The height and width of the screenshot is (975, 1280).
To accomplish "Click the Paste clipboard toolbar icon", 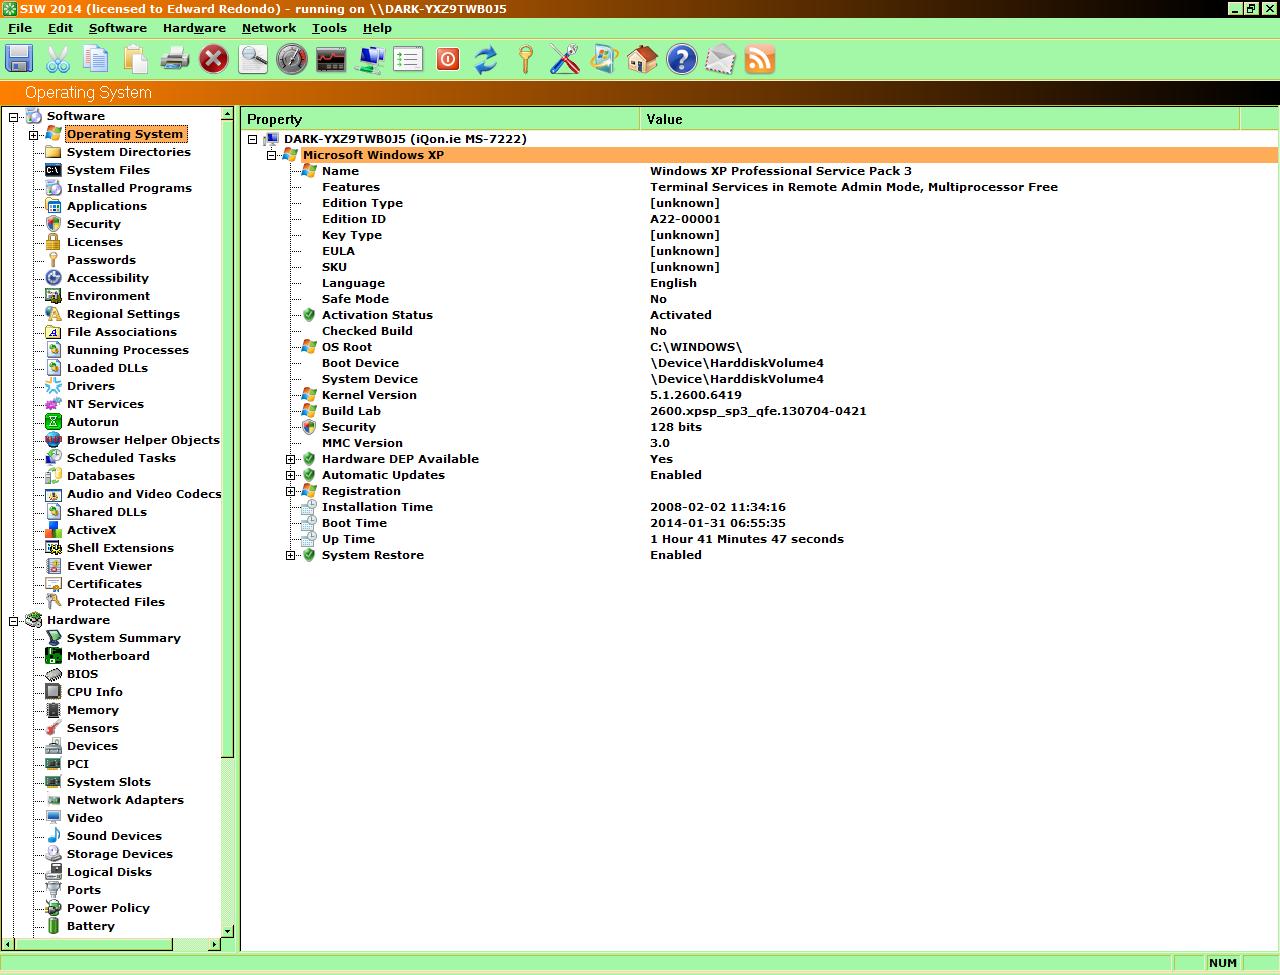I will [135, 59].
